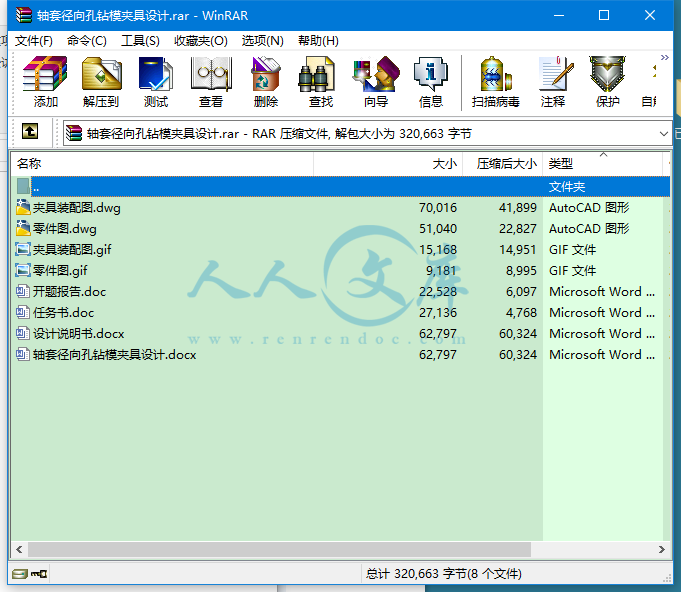Select file 任务书.doc
The image size is (681, 592).
(x=341, y=312)
